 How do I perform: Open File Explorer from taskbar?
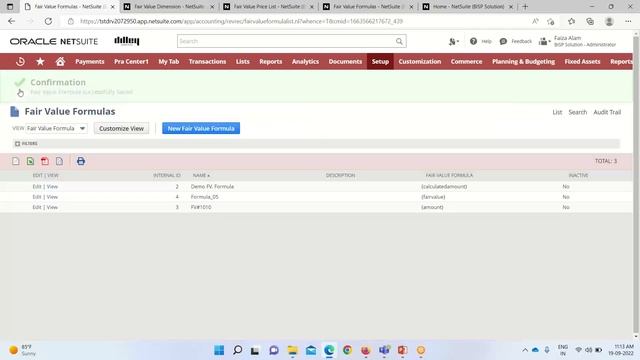pyautogui.click(x=293, y=350)
